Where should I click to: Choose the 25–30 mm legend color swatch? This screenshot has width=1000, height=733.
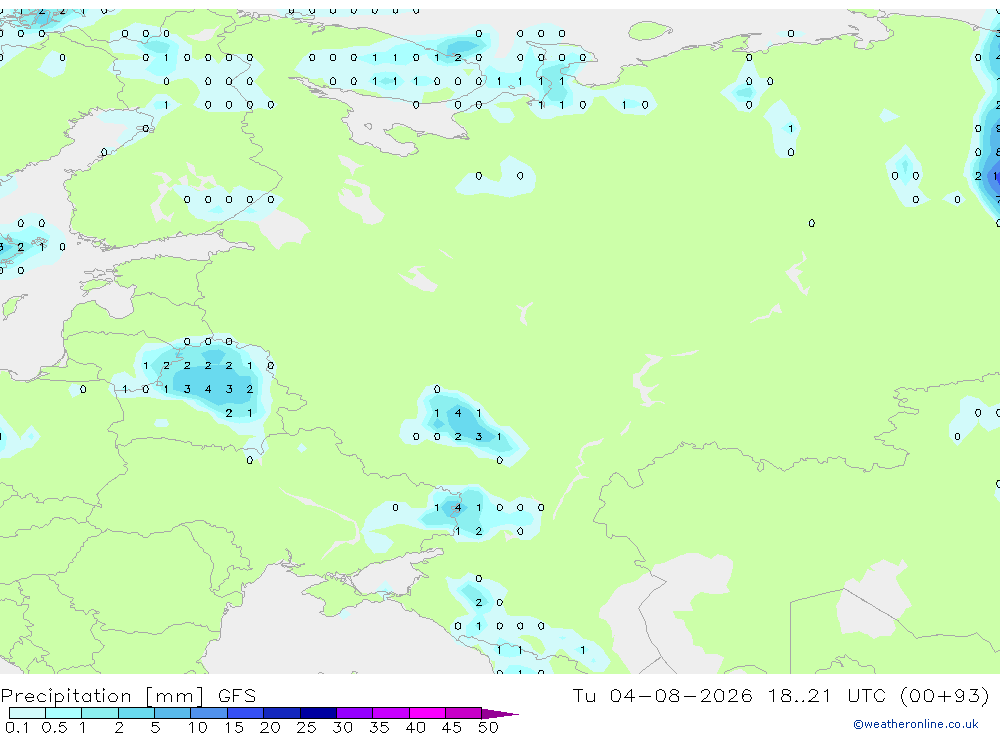coord(318,713)
